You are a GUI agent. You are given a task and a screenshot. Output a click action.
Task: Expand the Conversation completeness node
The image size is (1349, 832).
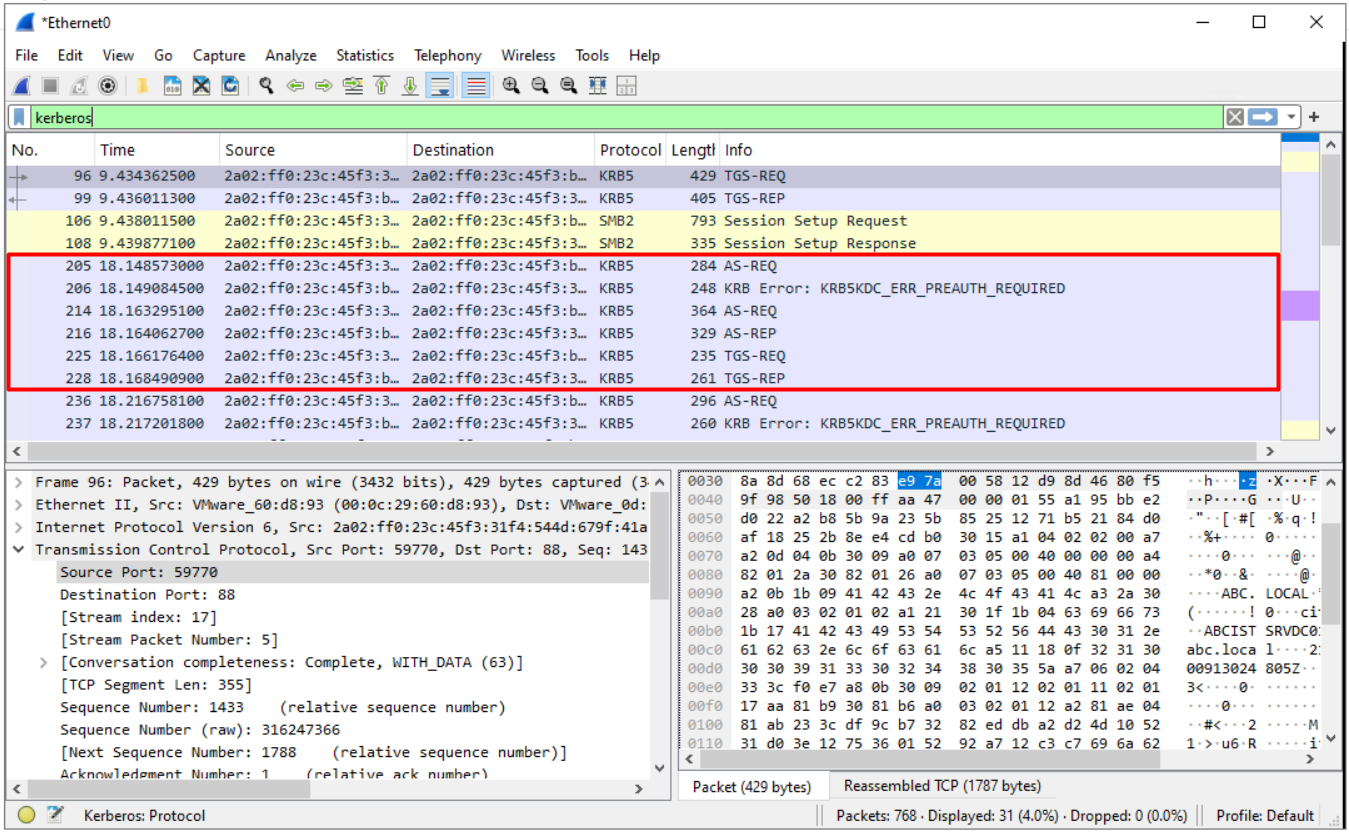click(x=43, y=662)
